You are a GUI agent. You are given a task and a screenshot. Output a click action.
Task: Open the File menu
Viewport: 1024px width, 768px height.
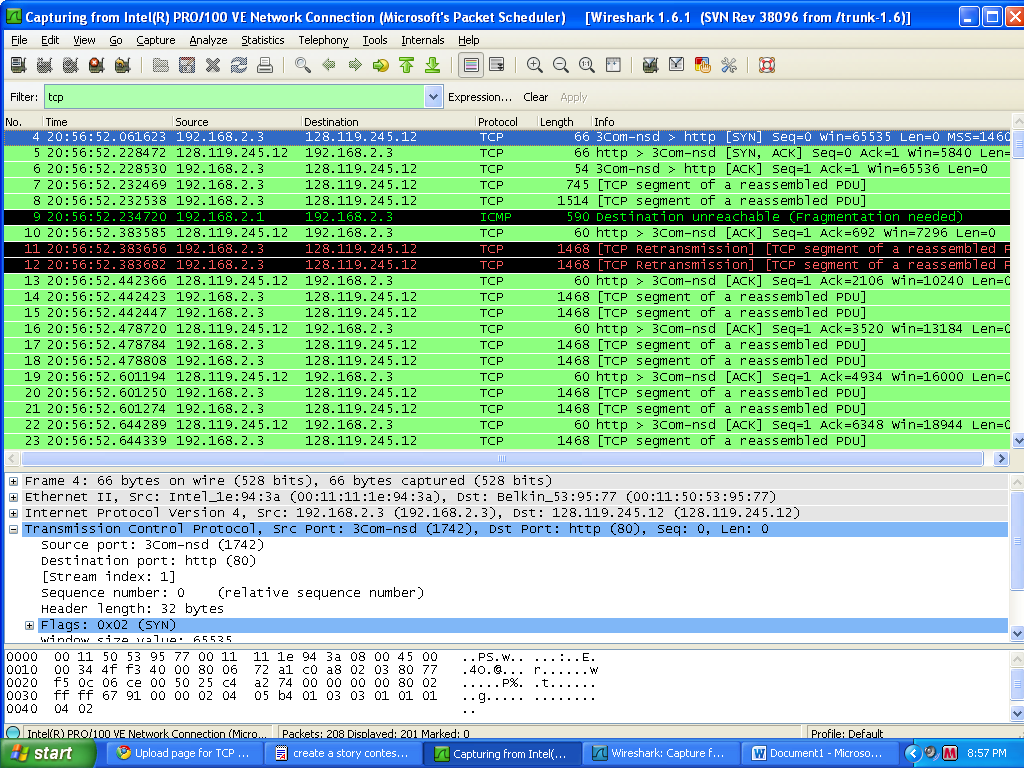click(19, 40)
